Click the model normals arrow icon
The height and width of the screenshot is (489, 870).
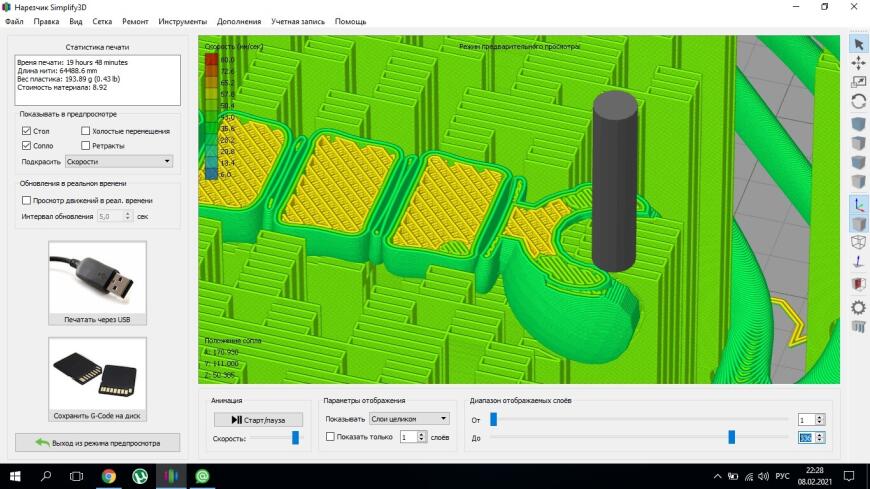coord(858,263)
